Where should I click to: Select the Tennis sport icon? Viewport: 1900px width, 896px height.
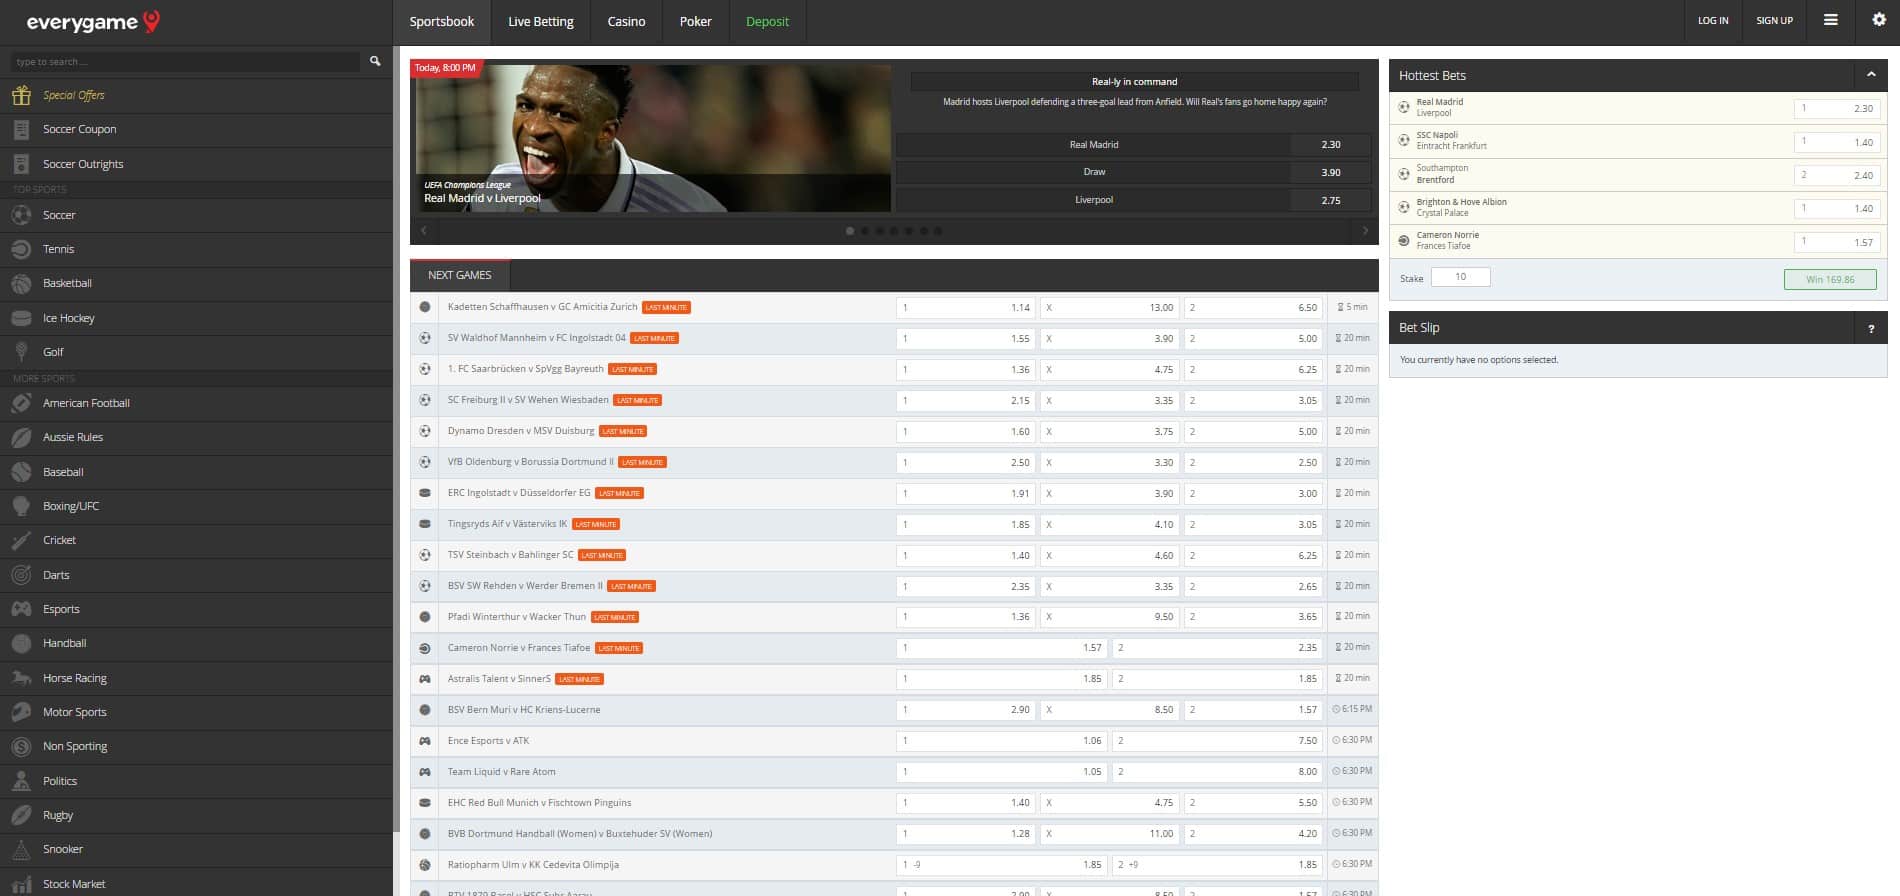click(21, 249)
